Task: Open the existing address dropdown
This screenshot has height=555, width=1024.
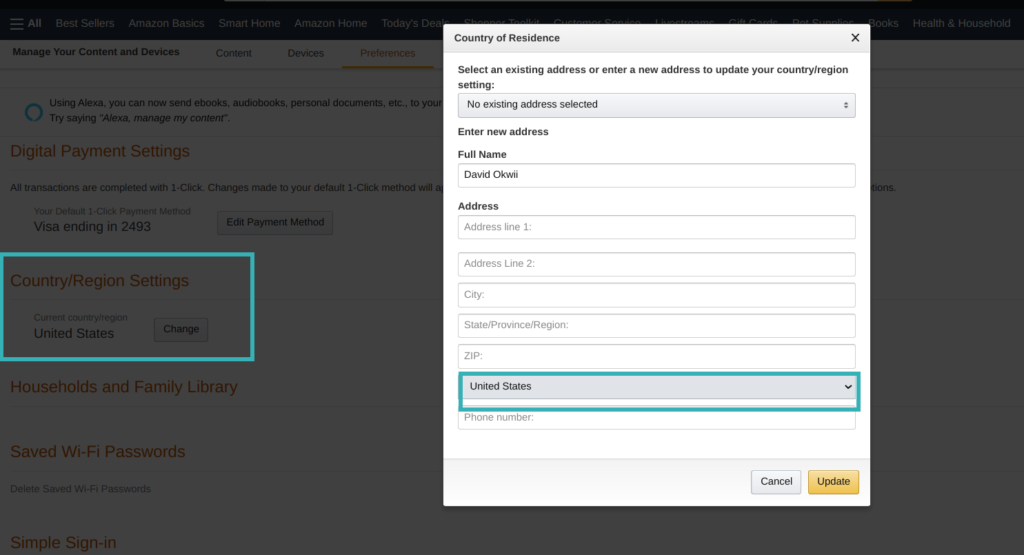Action: 656,105
